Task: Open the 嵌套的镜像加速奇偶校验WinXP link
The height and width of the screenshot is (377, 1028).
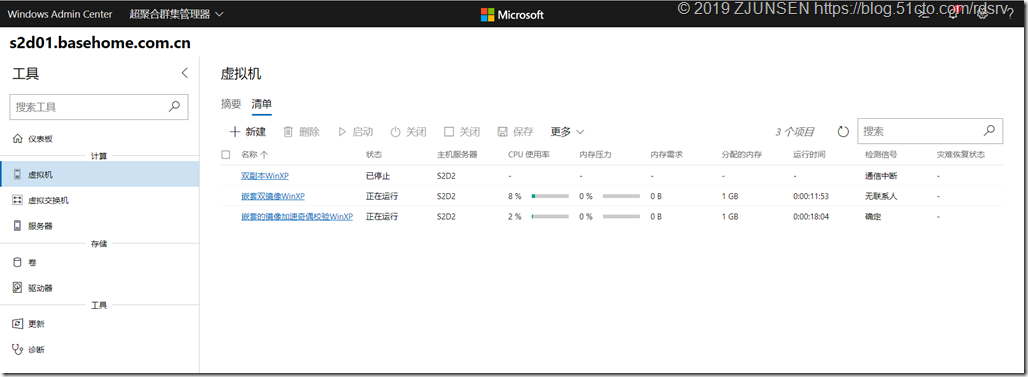Action: [x=297, y=216]
